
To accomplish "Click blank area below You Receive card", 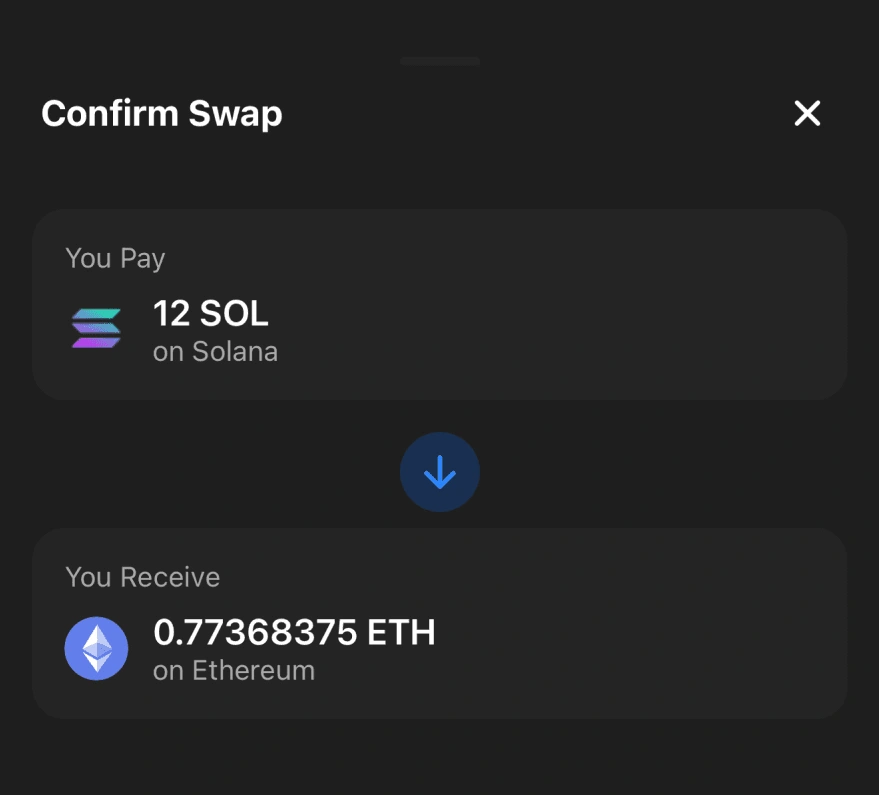I will click(440, 757).
